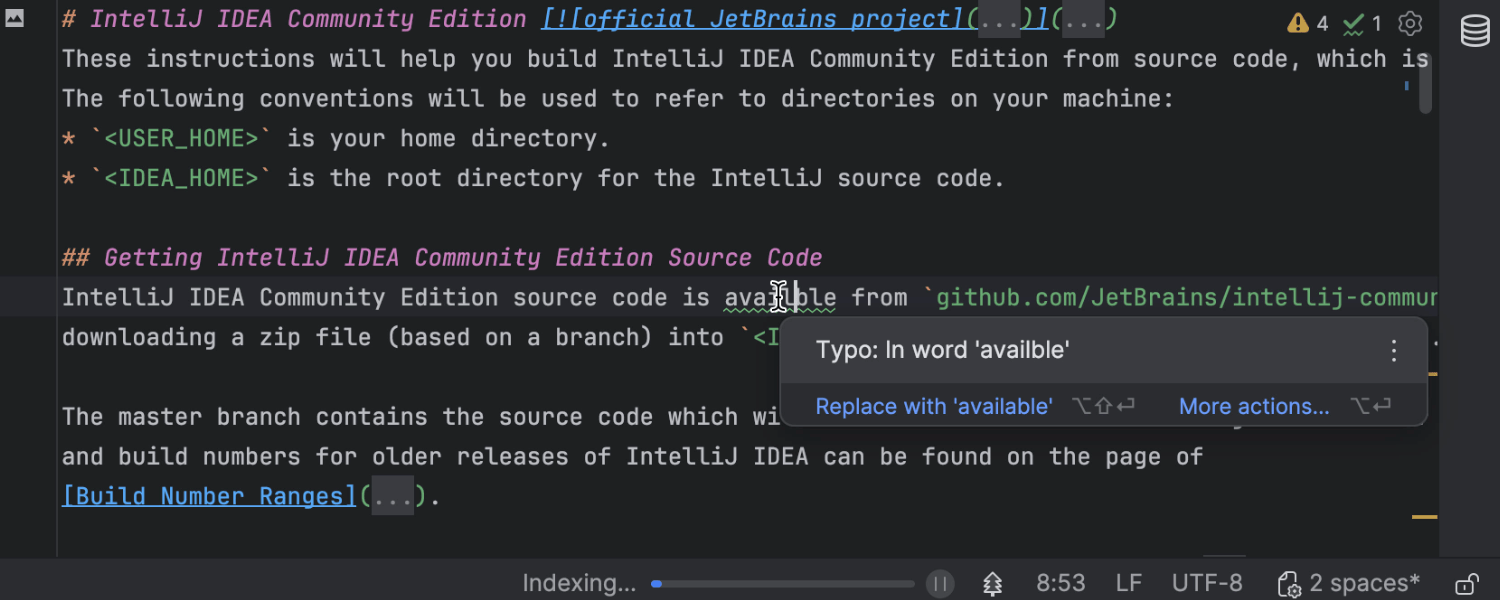
Task: Click the editor vertical scrollbar thumb
Action: click(1426, 84)
